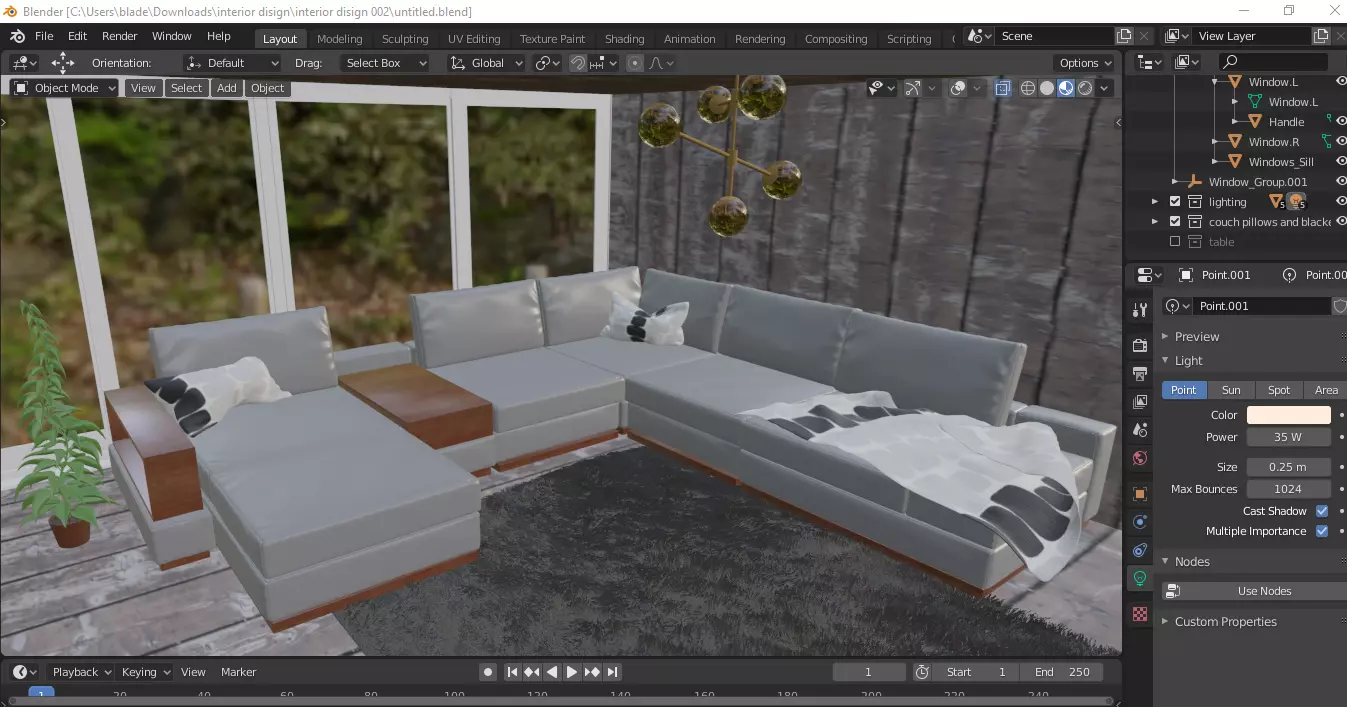Click the timeline editor type clock icon
This screenshot has width=1347, height=707.
[x=24, y=672]
